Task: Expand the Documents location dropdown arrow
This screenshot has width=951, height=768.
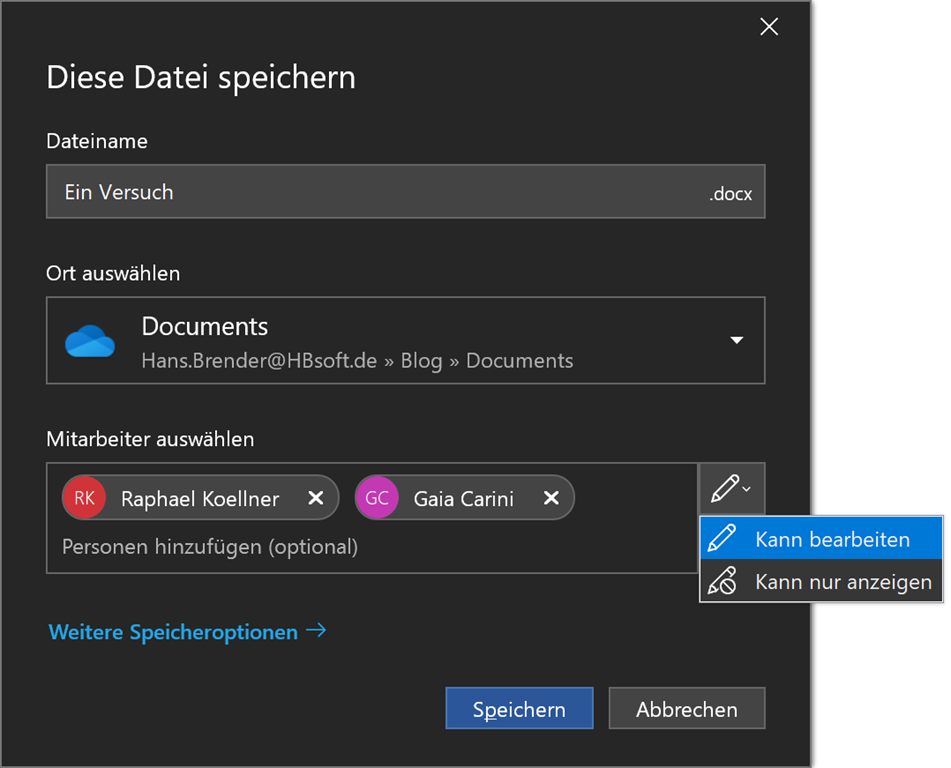Action: pos(736,341)
